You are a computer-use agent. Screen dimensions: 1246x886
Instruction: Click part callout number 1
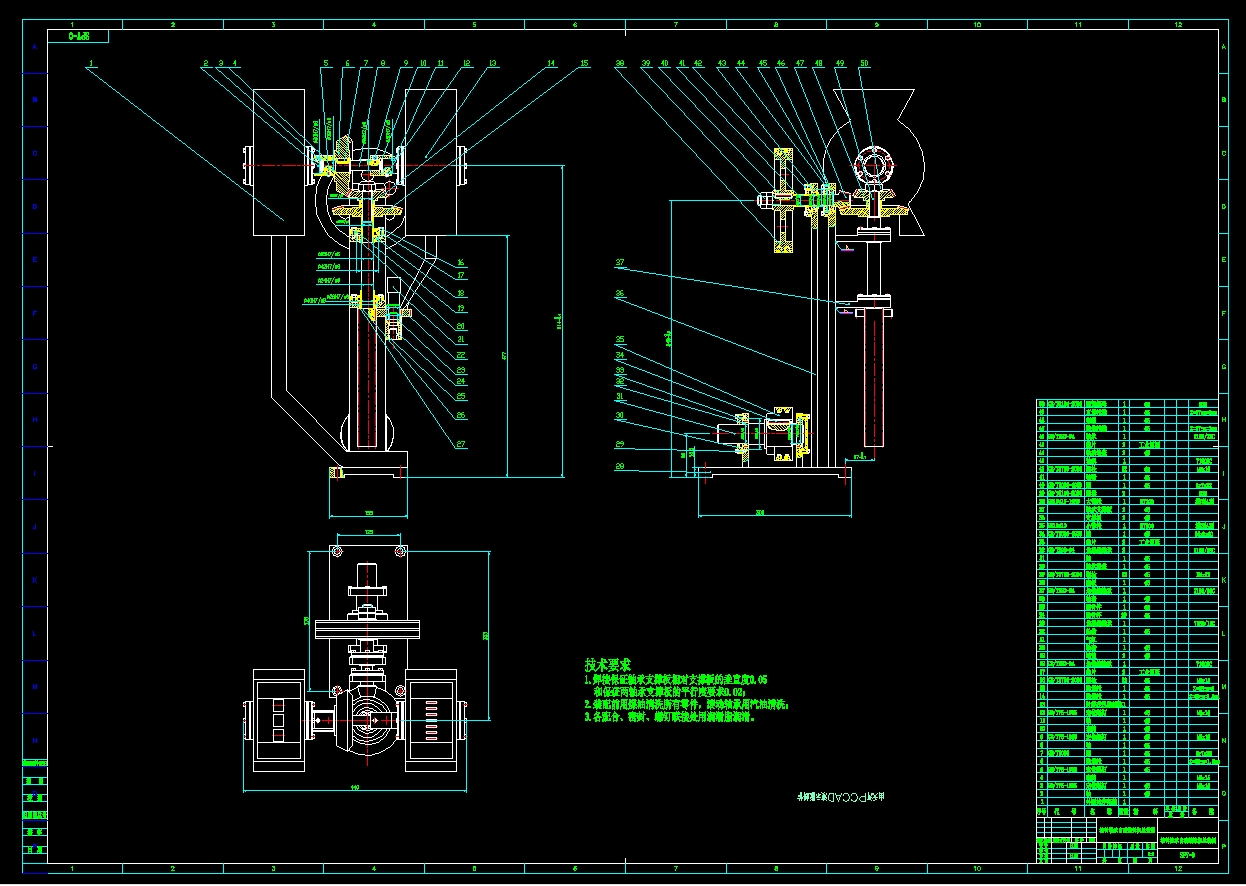click(90, 64)
